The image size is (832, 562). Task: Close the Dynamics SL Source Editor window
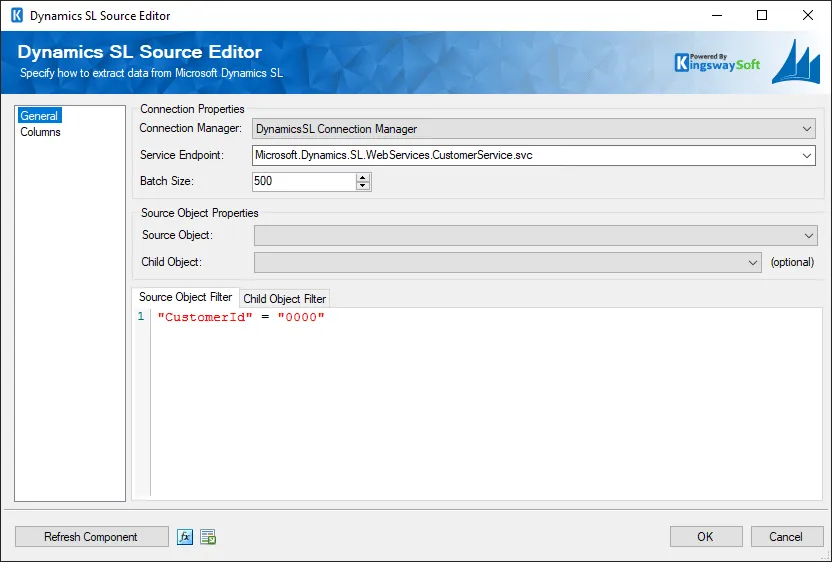tap(808, 15)
